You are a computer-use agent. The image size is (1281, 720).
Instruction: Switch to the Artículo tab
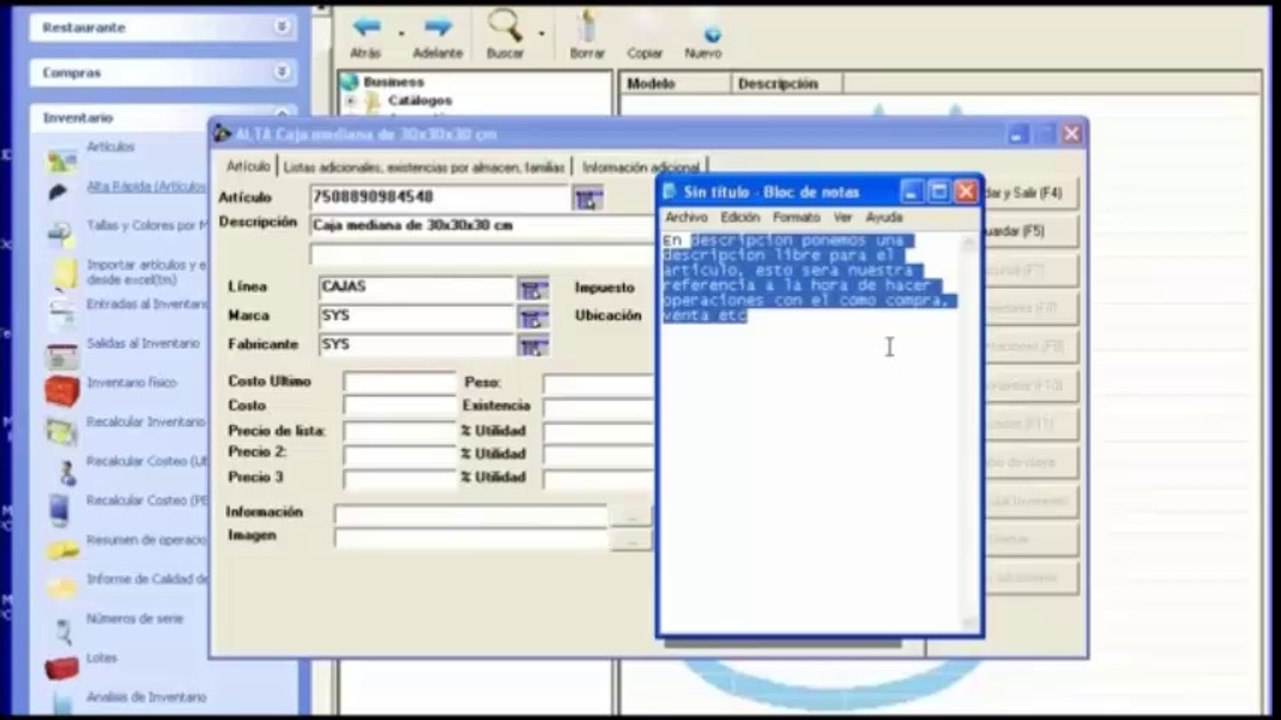(247, 166)
